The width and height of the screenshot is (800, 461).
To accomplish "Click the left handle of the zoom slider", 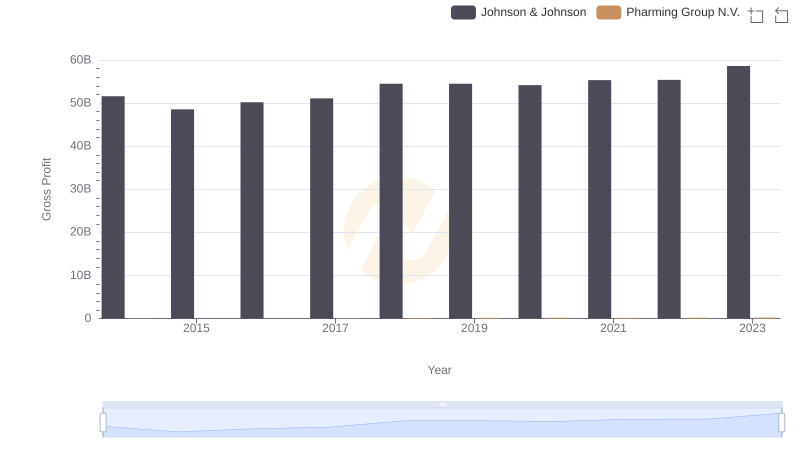I will (x=103, y=422).
